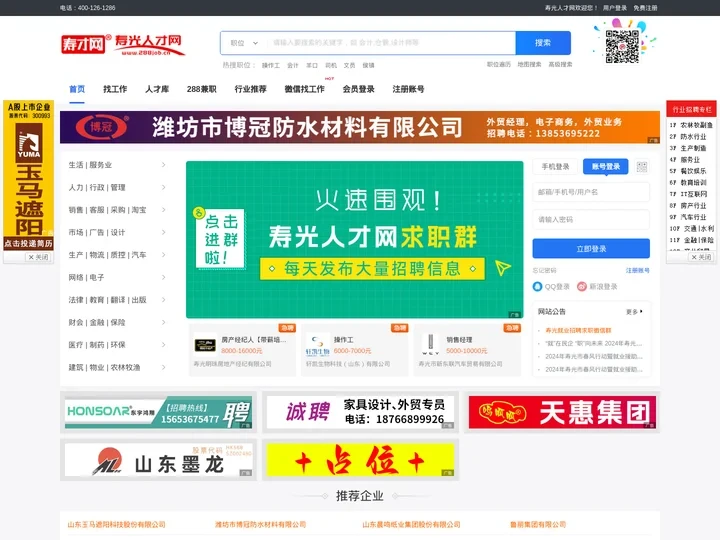Open 地图搜索 link
This screenshot has width=720, height=540.
pyautogui.click(x=529, y=64)
